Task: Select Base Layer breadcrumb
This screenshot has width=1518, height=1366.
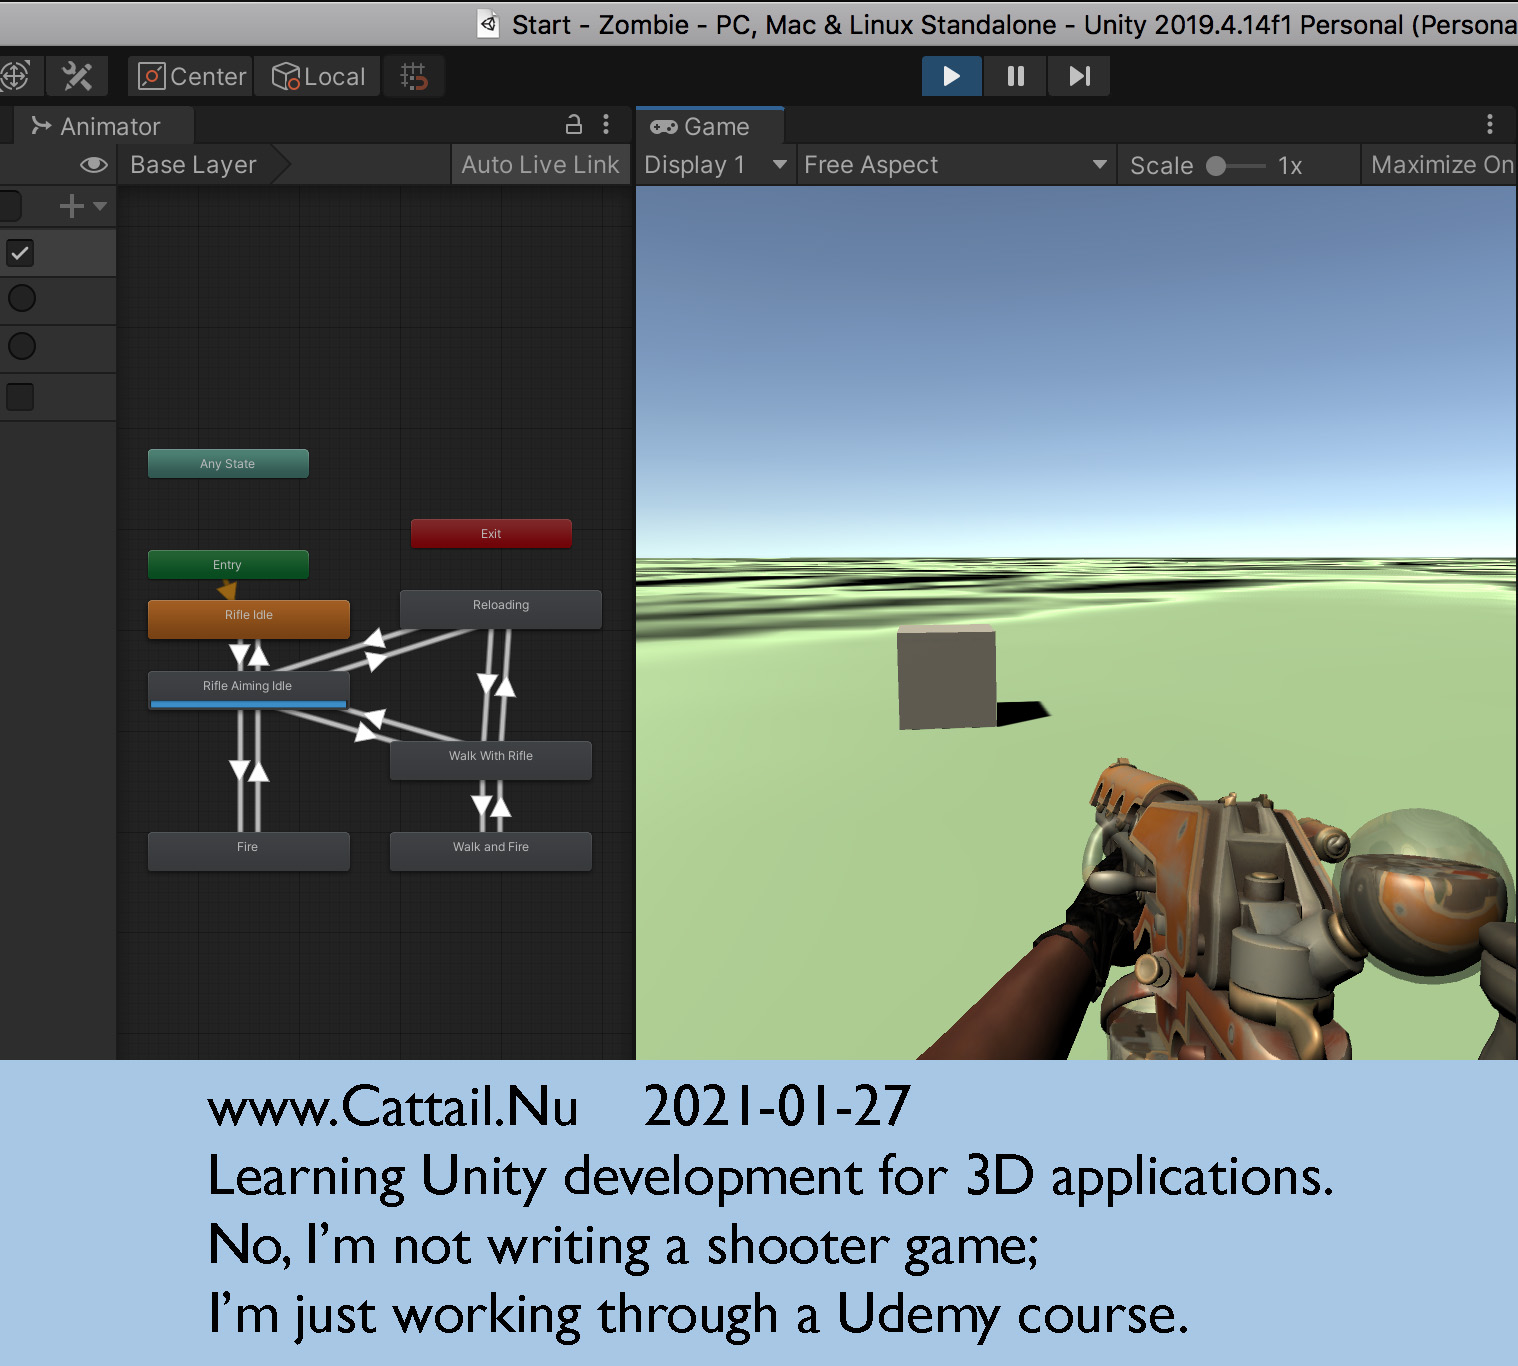Action: click(x=194, y=165)
